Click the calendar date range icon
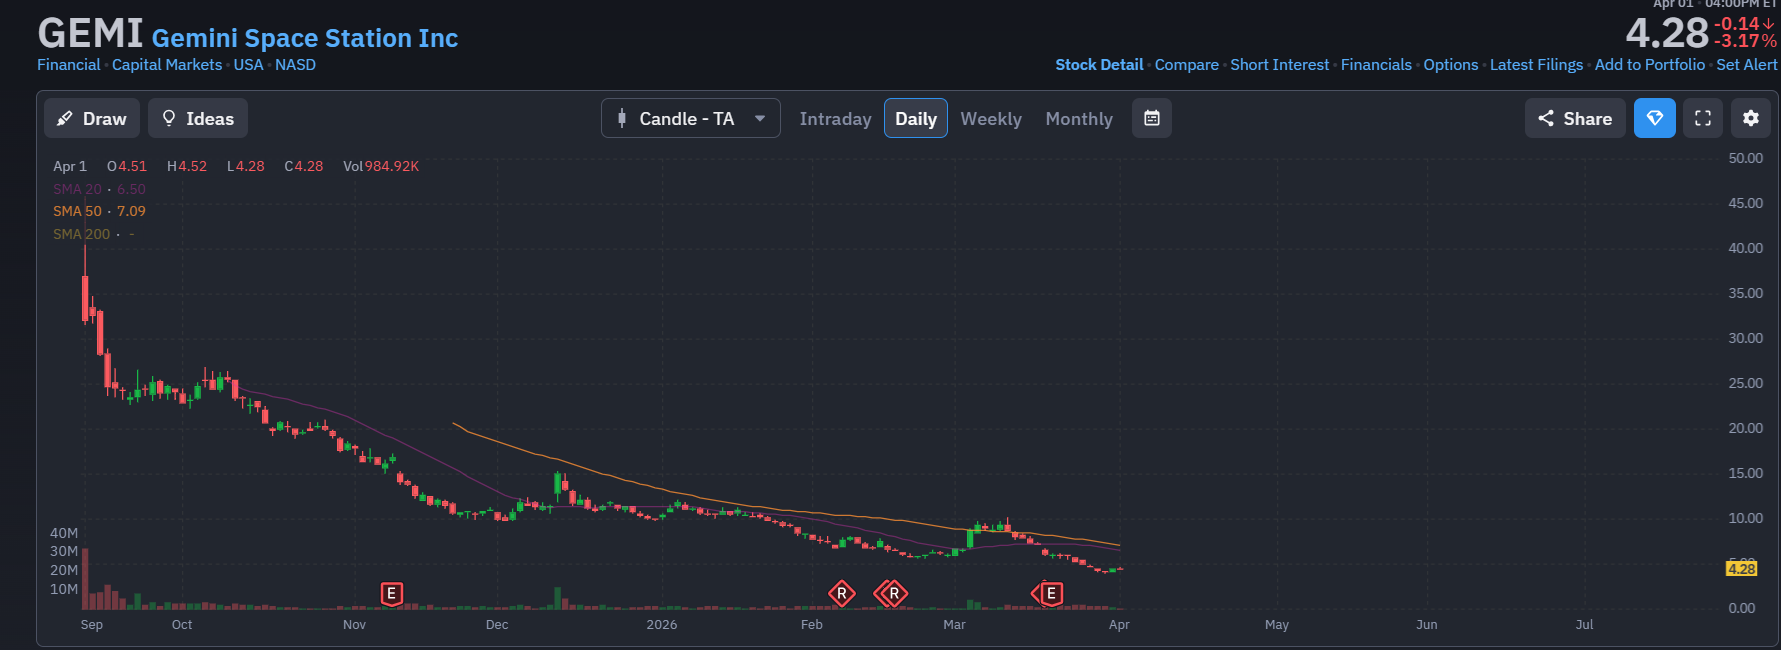 (1151, 119)
